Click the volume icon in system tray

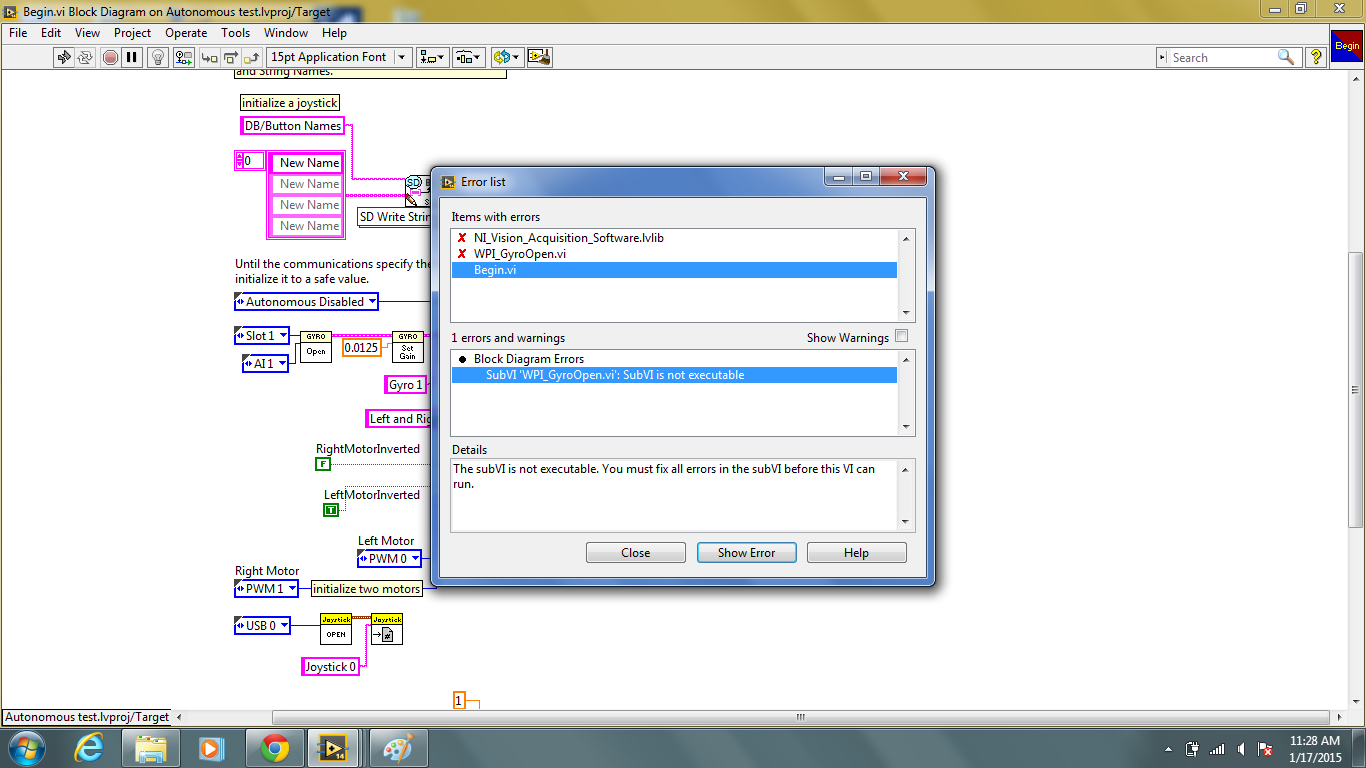1241,749
